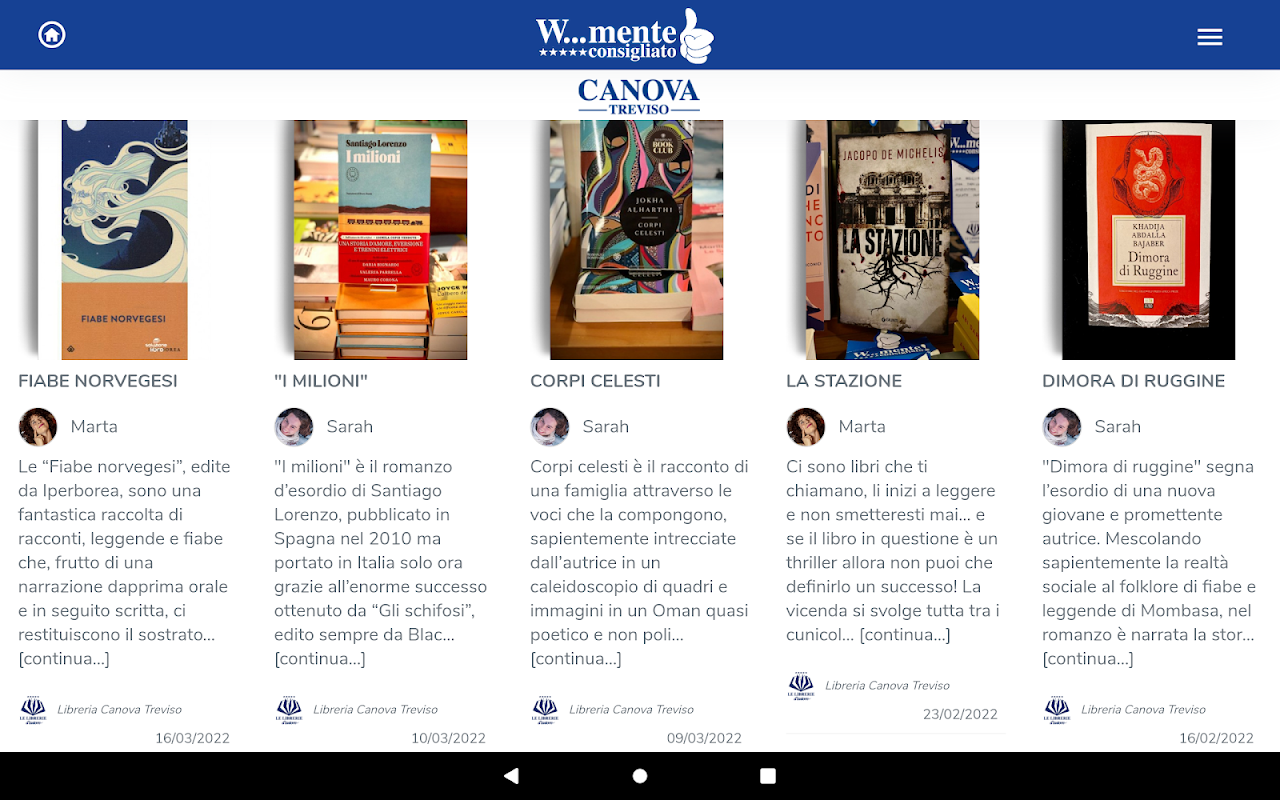This screenshot has height=800, width=1280.
Task: Select Libreria Canova Treviso under Dimora di Ruggine
Action: [1143, 710]
